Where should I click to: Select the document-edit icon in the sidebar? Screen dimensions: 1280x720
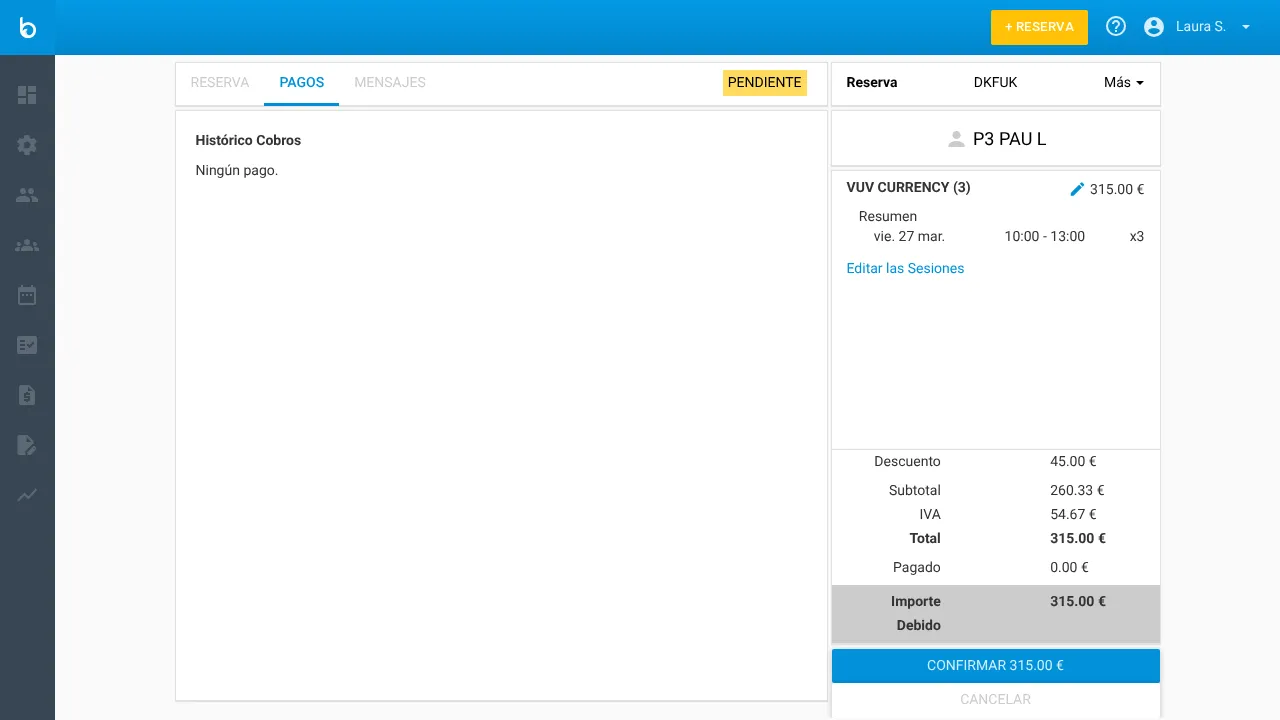coord(28,445)
